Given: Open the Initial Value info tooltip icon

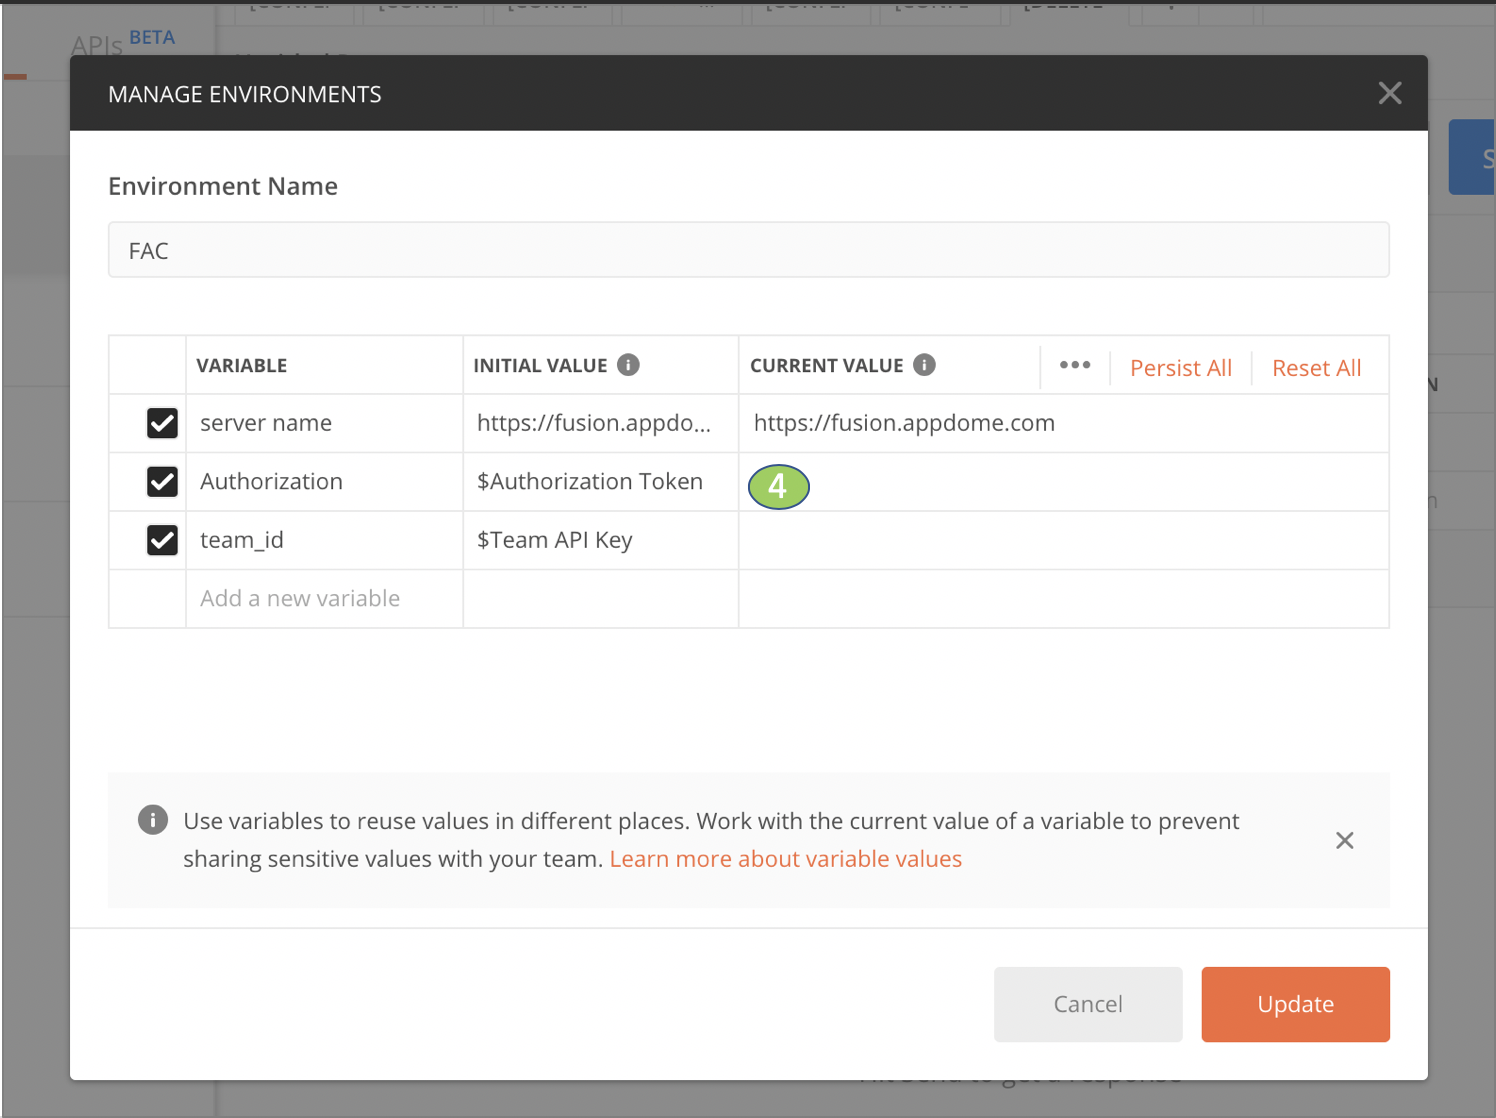Looking at the screenshot, I should 628,364.
